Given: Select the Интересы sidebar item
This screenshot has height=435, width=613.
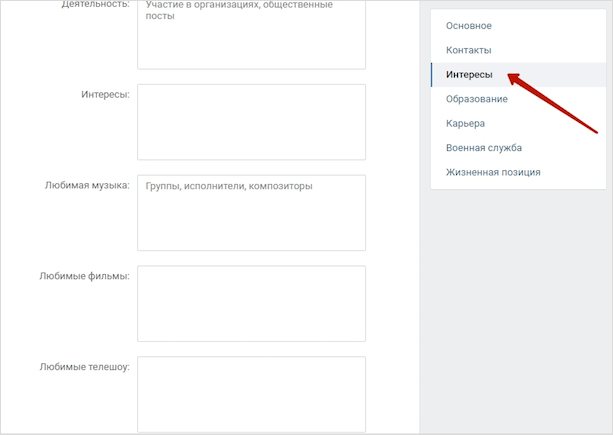Looking at the screenshot, I should pyautogui.click(x=518, y=74).
